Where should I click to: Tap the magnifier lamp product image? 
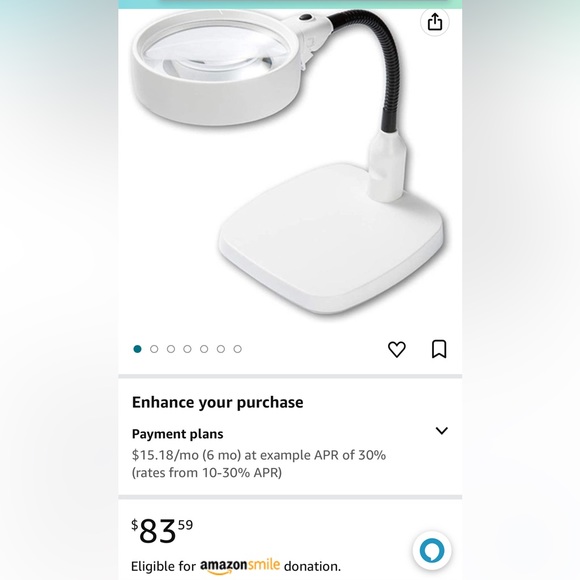[290, 163]
